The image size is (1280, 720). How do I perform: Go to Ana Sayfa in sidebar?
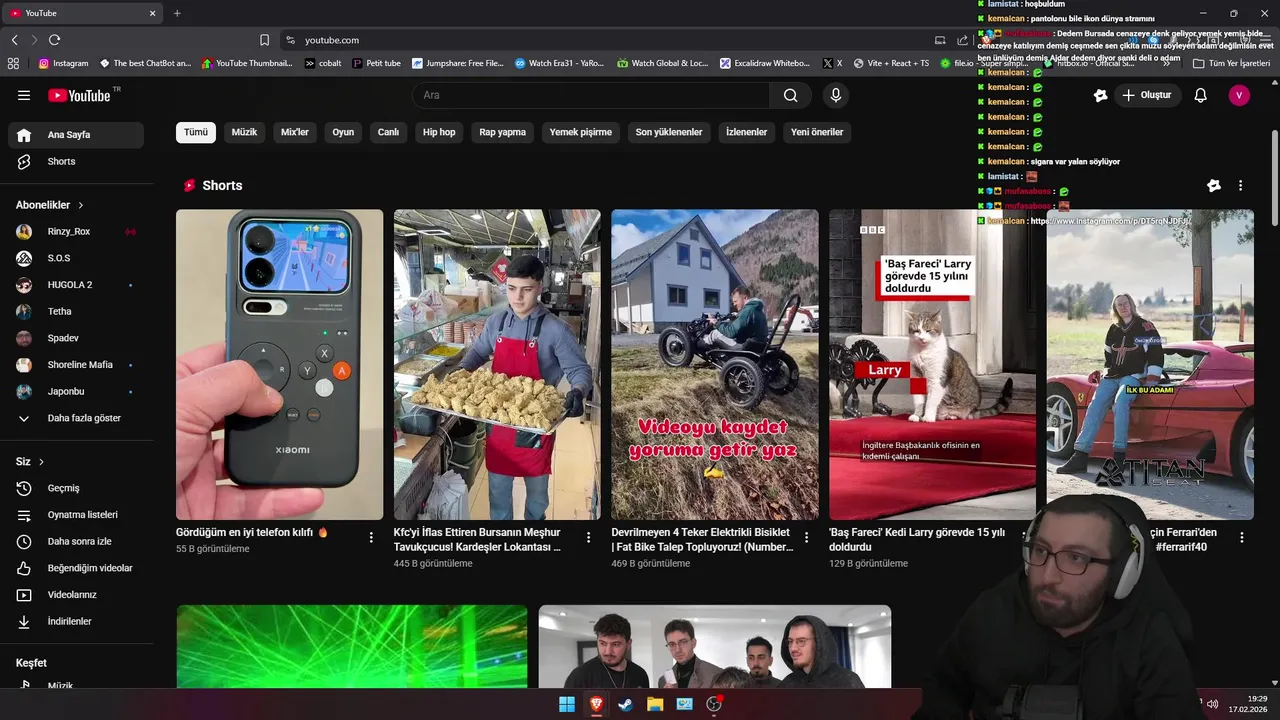(76, 135)
